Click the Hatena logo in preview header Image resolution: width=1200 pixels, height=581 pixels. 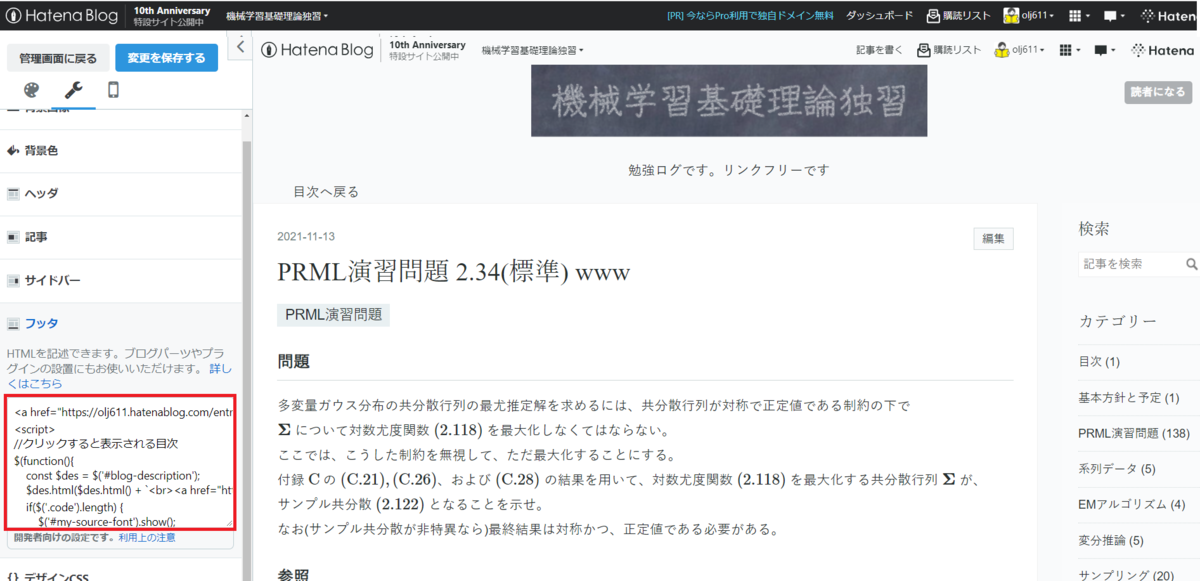(1162, 50)
